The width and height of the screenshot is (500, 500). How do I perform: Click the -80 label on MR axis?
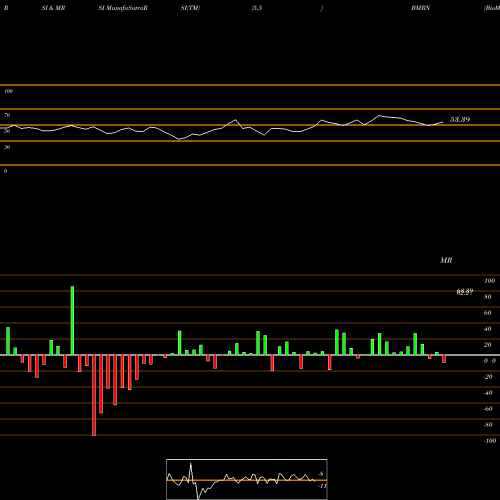pos(488,425)
